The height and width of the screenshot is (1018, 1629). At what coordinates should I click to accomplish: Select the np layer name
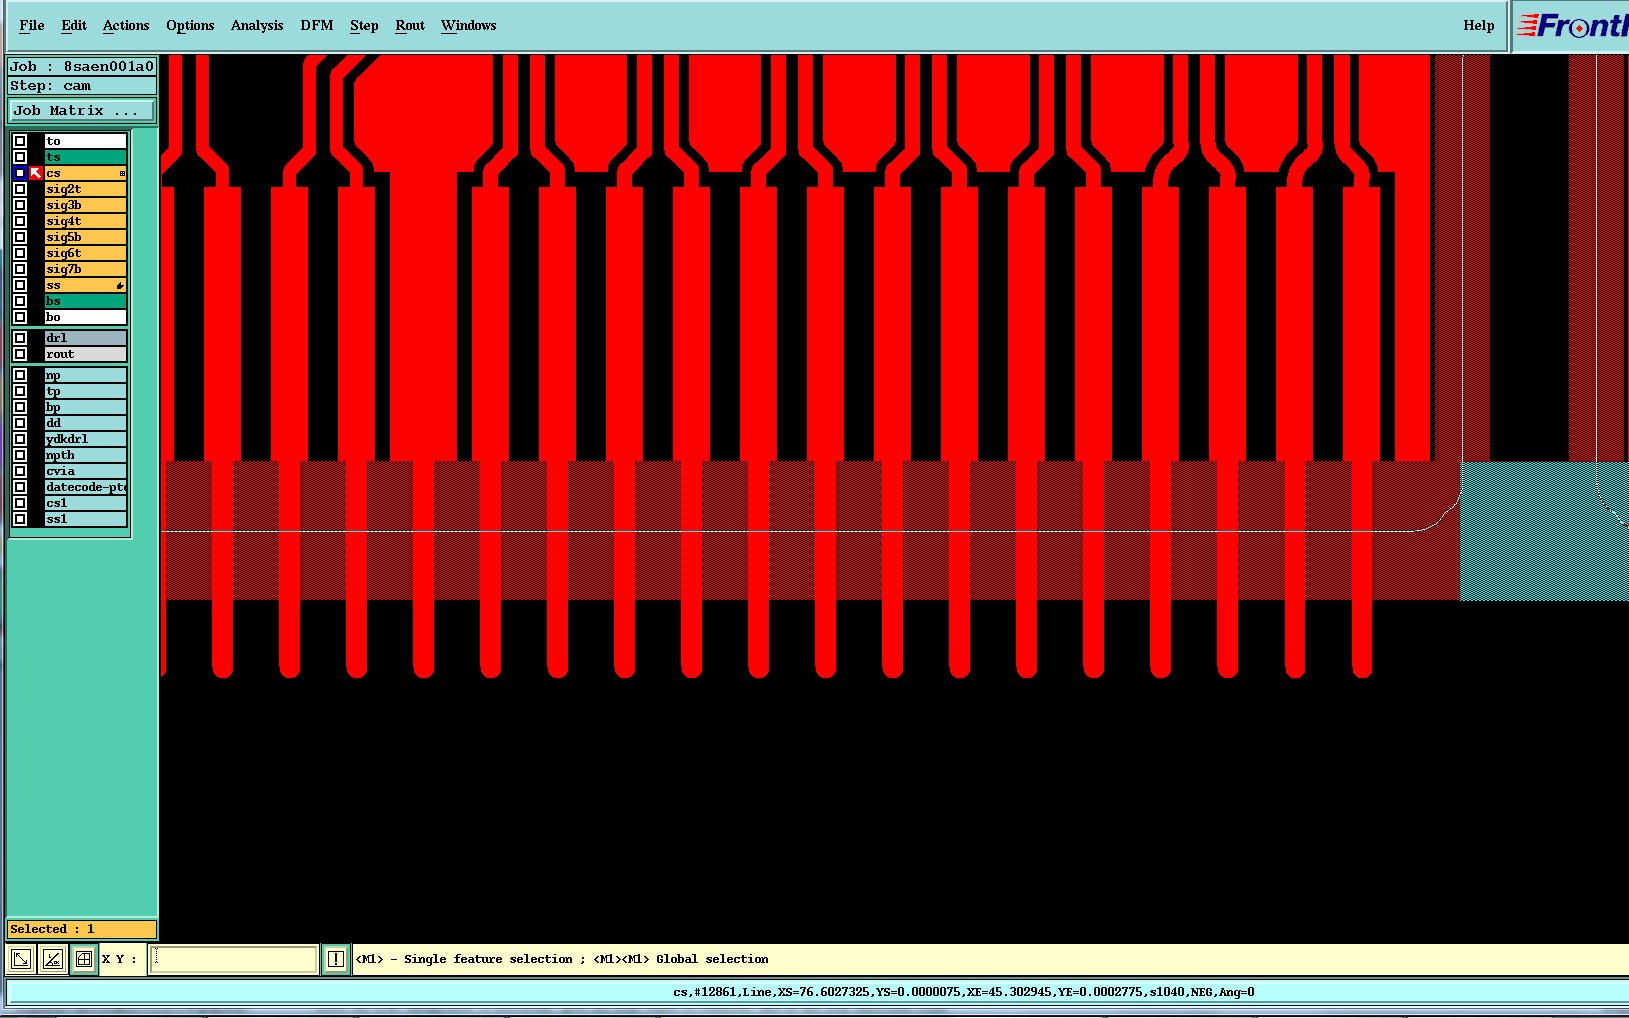[x=85, y=375]
